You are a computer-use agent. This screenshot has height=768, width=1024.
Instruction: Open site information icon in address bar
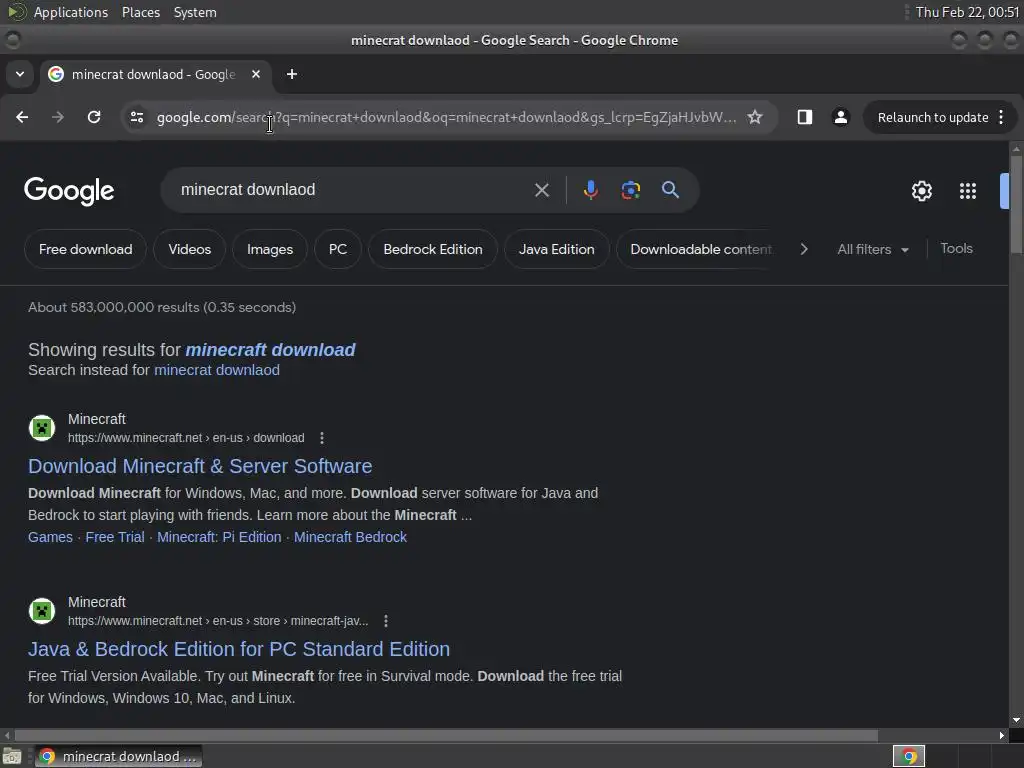pos(137,117)
